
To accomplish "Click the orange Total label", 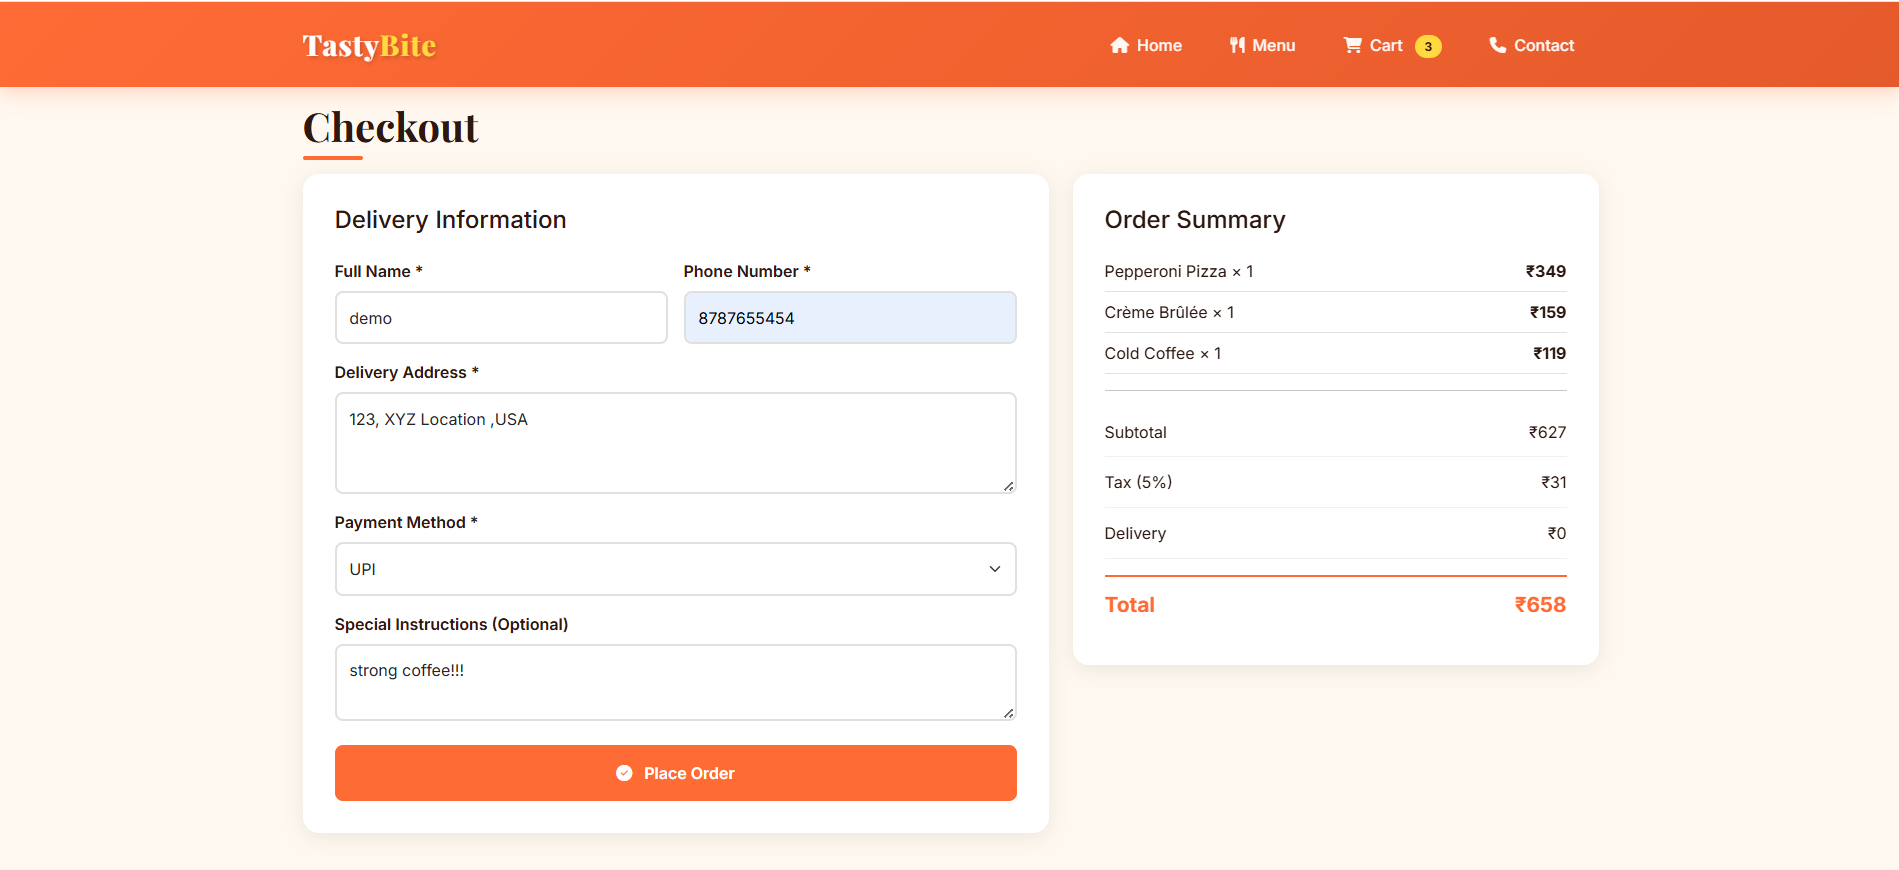I will 1130,605.
